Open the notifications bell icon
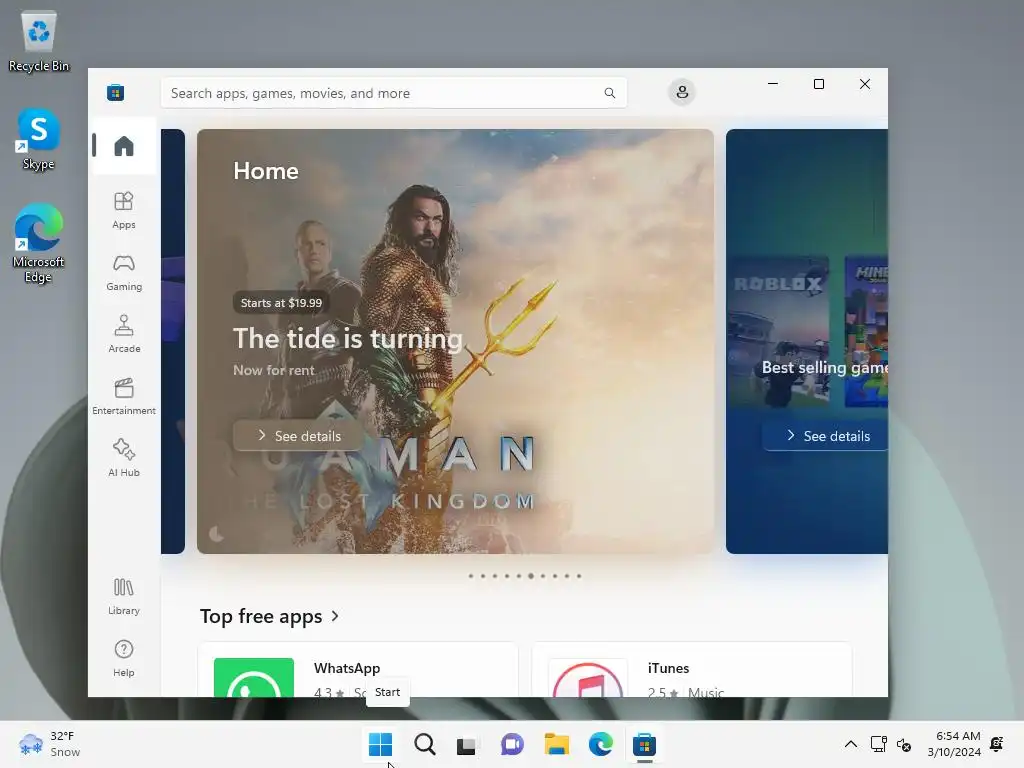 click(x=997, y=744)
